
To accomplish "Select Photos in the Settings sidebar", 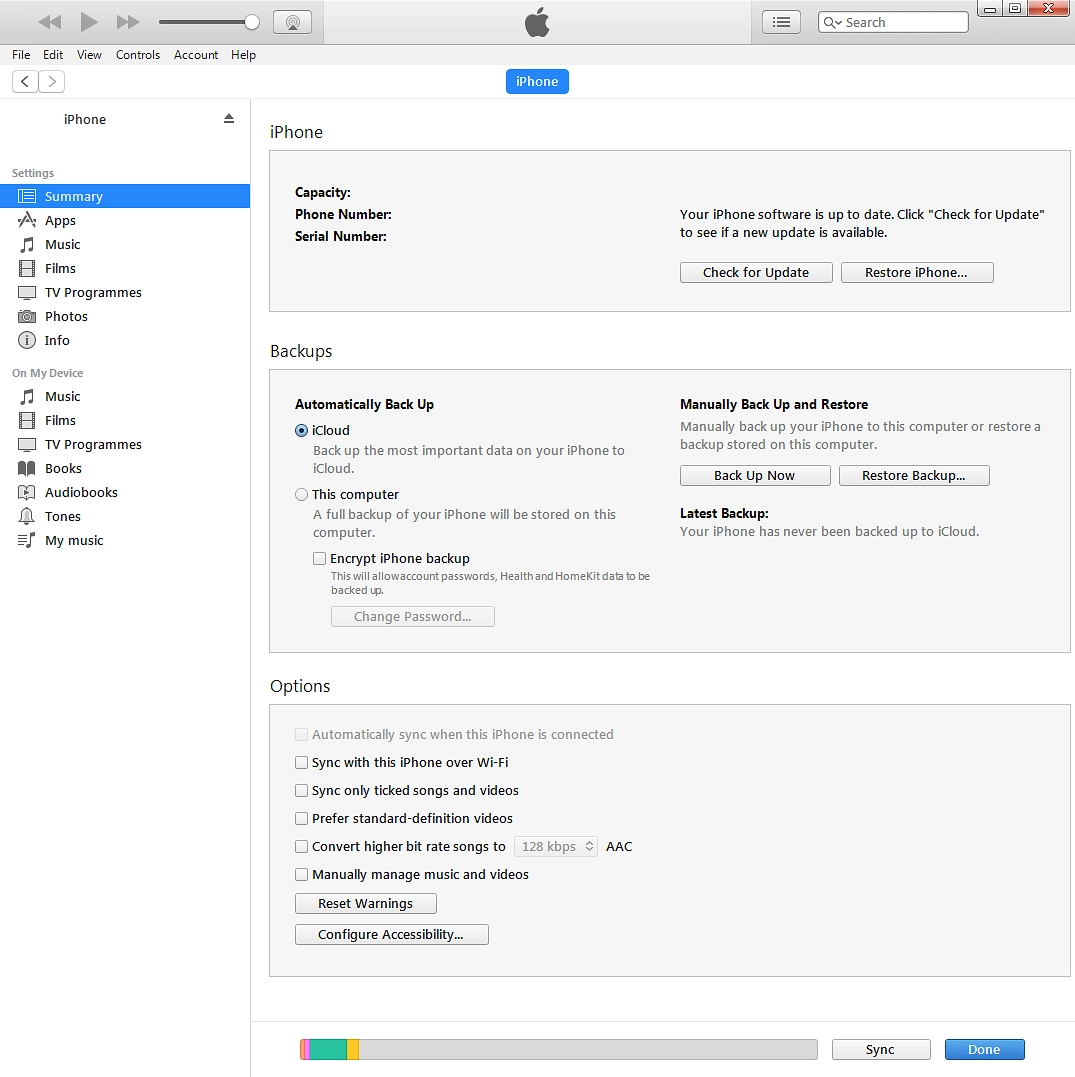I will point(66,317).
